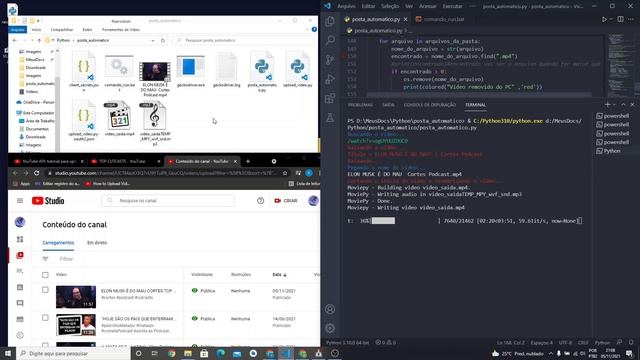The image size is (640, 360).
Task: Bookmark this page with the star icon
Action: (285, 173)
